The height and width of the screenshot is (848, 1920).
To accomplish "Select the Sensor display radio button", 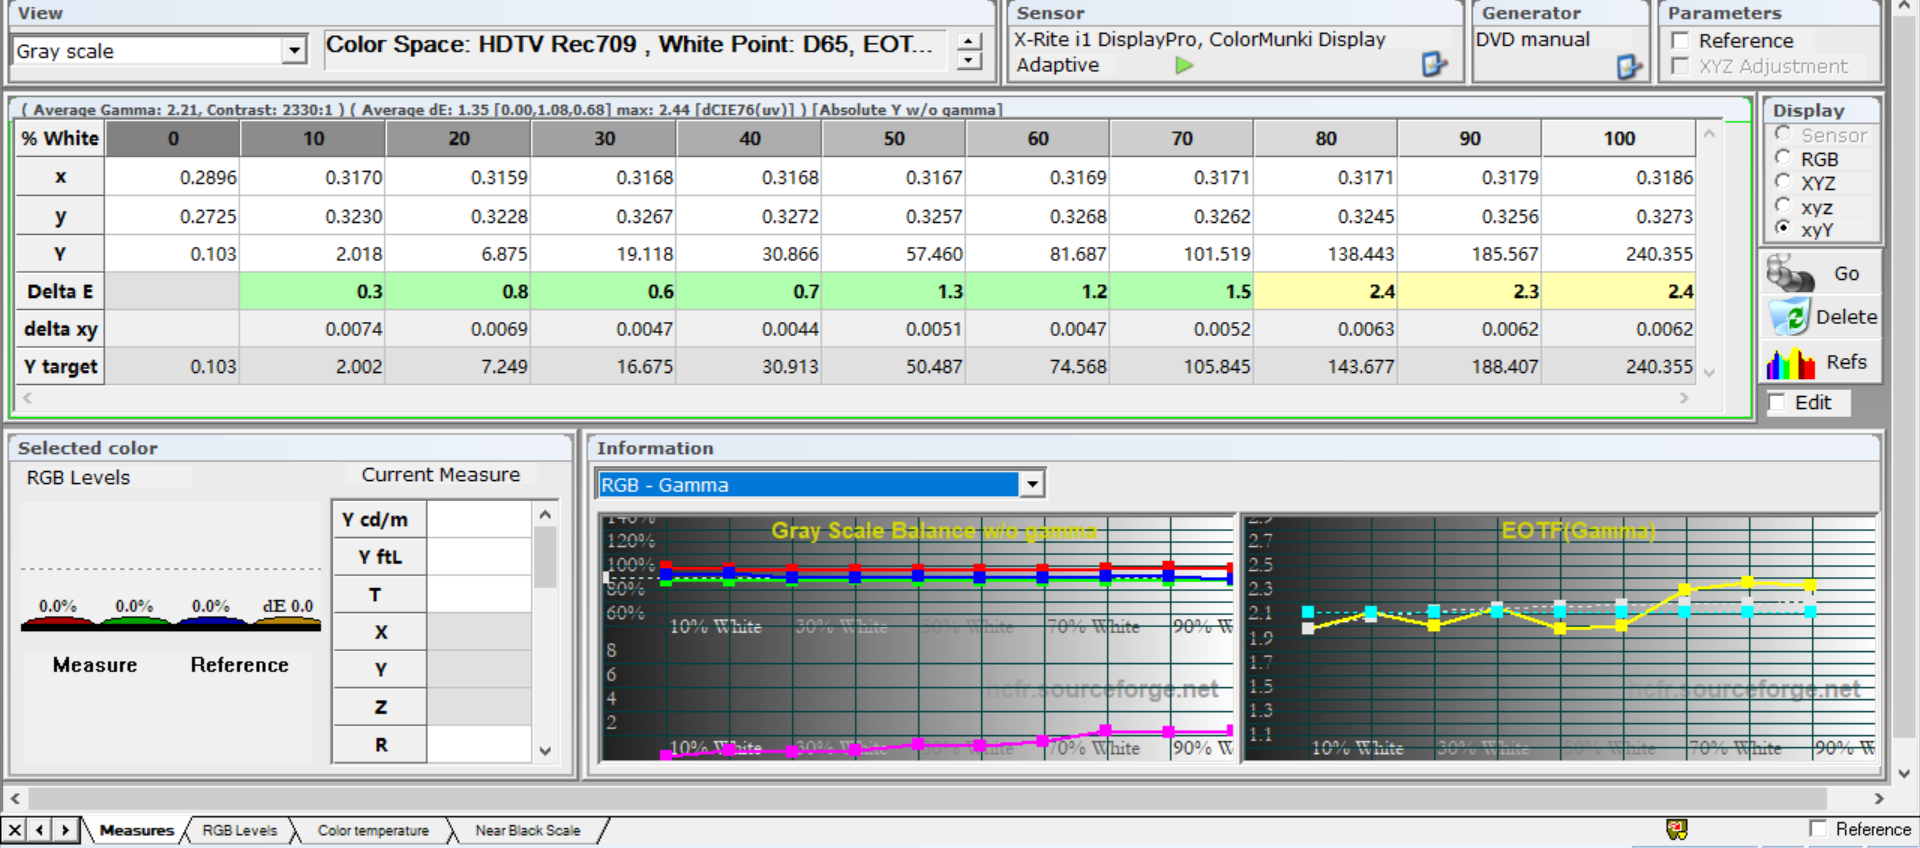I will click(x=1783, y=134).
